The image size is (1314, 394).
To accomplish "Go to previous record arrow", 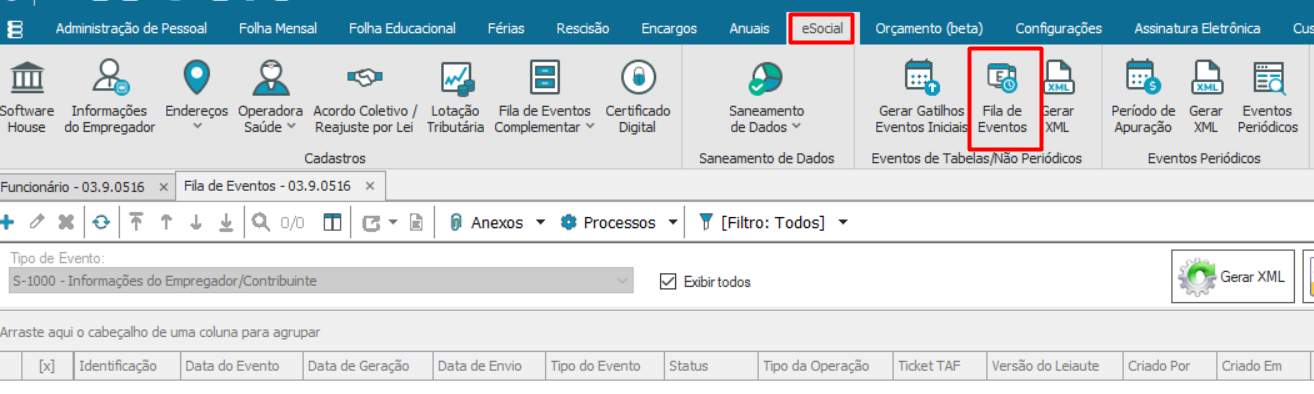I will coord(166,222).
